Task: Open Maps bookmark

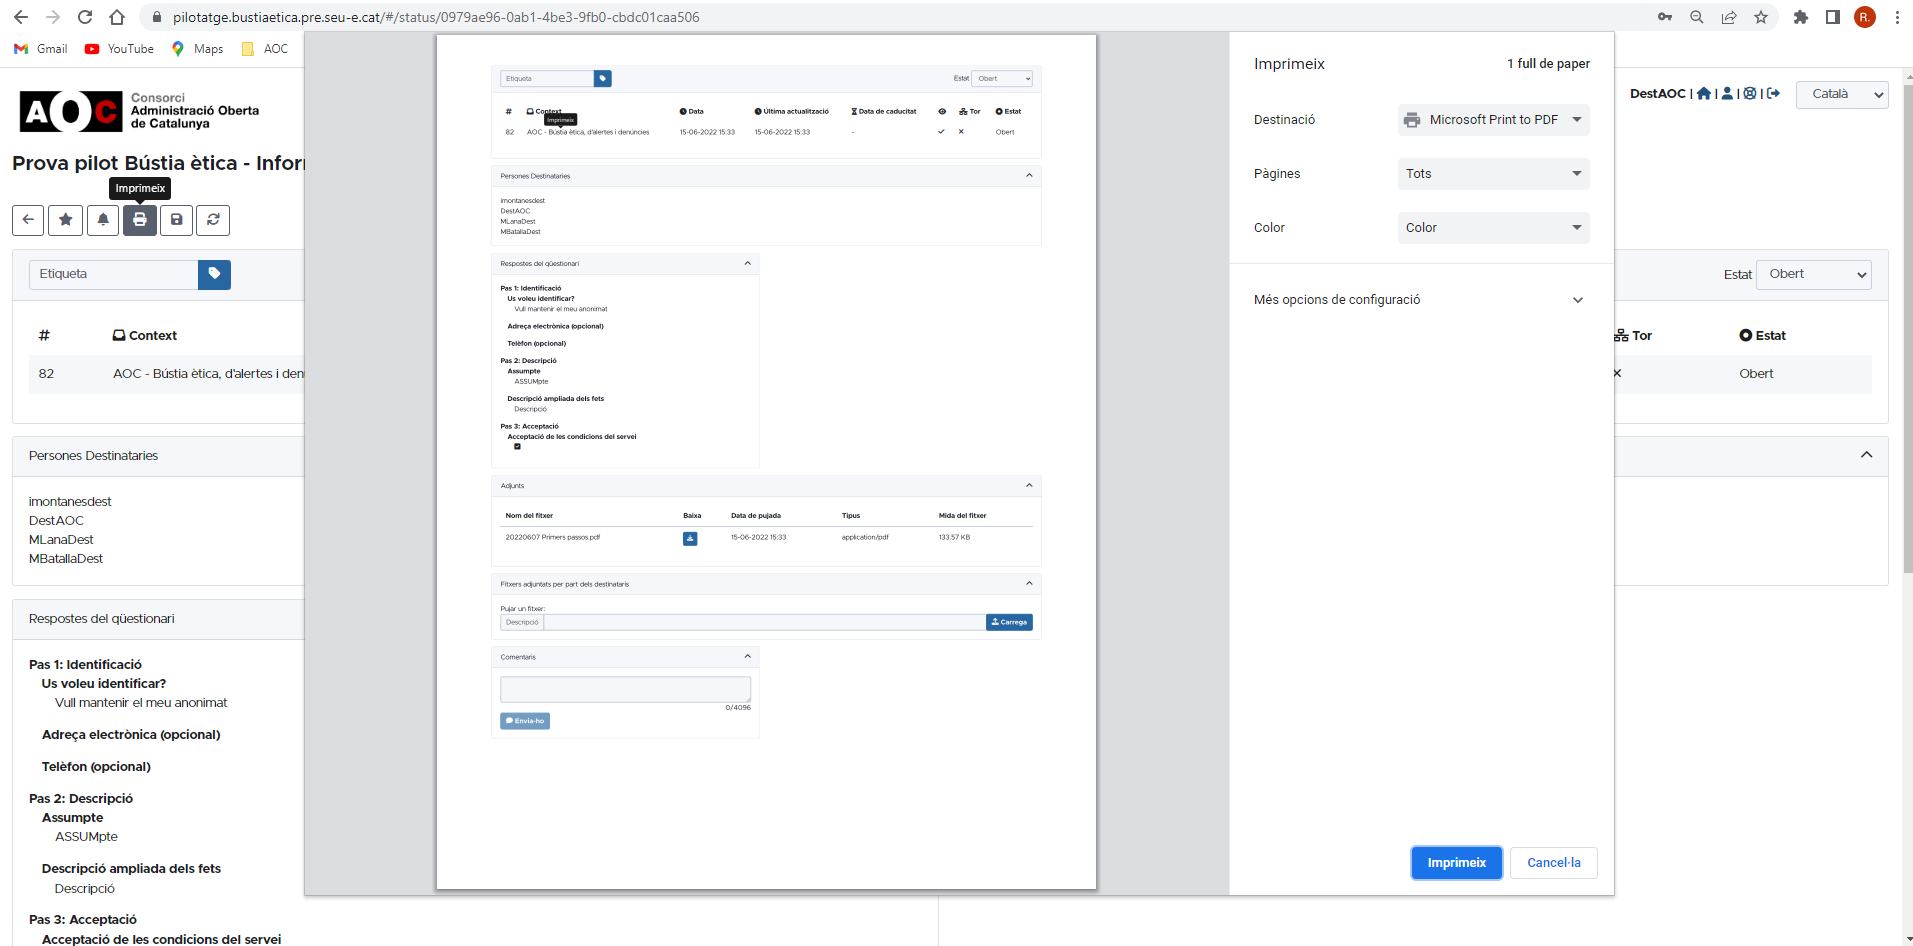Action: tap(197, 49)
